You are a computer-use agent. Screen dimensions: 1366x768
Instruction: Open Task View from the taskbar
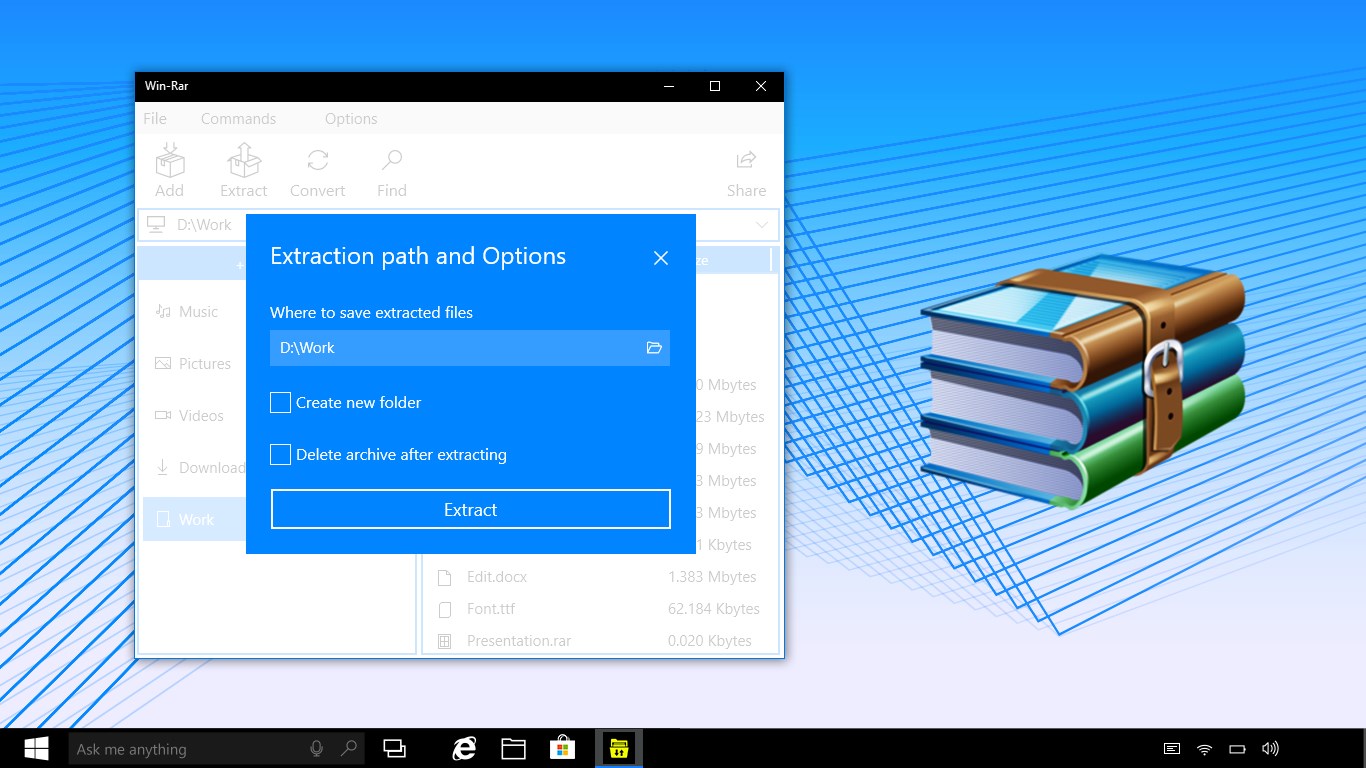point(395,748)
